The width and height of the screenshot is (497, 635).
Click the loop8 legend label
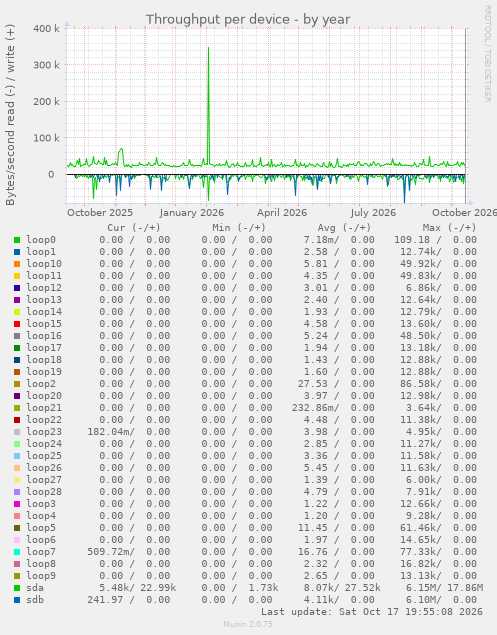click(x=41, y=564)
